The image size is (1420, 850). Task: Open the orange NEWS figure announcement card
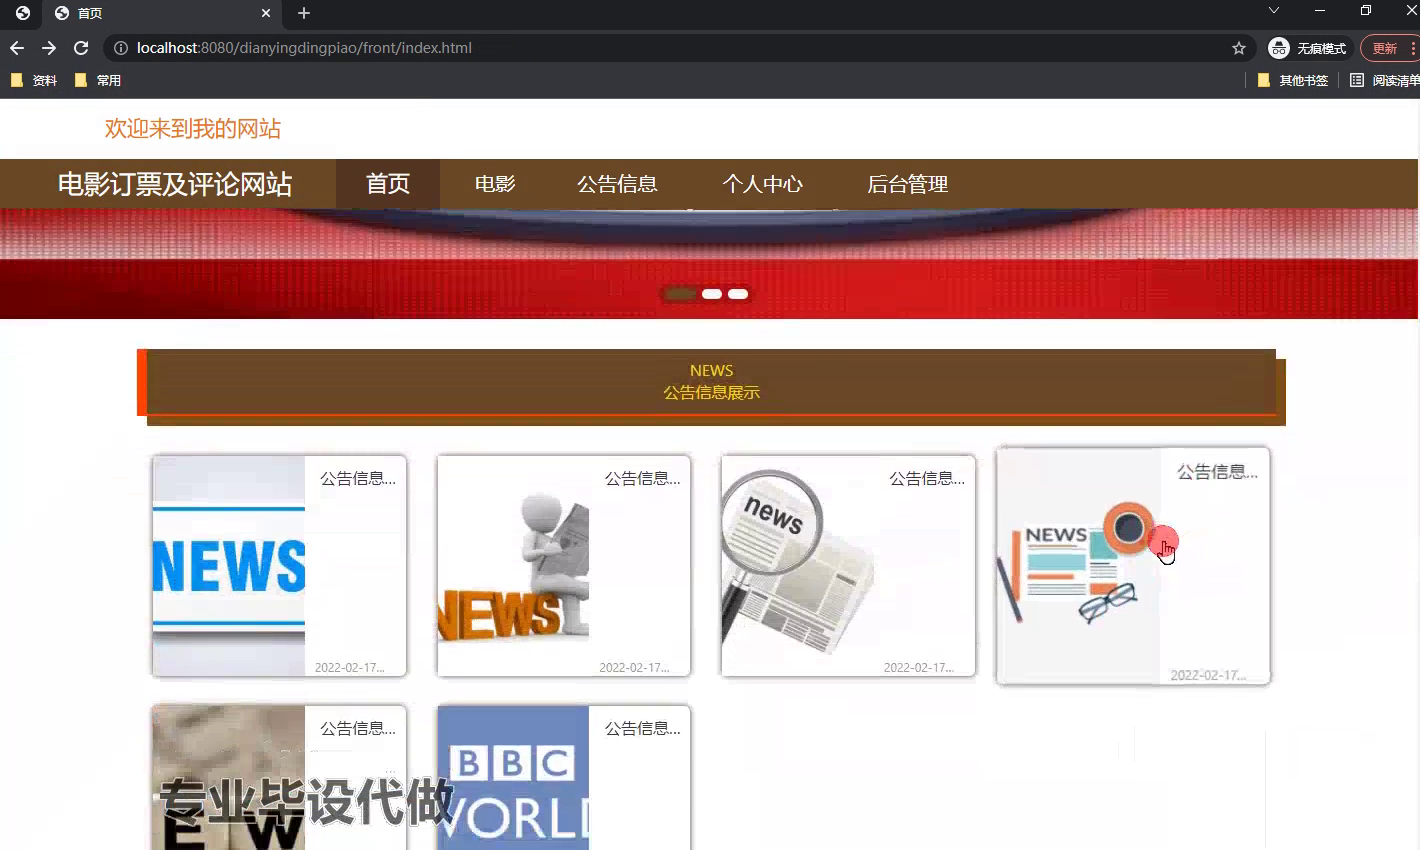pos(564,566)
